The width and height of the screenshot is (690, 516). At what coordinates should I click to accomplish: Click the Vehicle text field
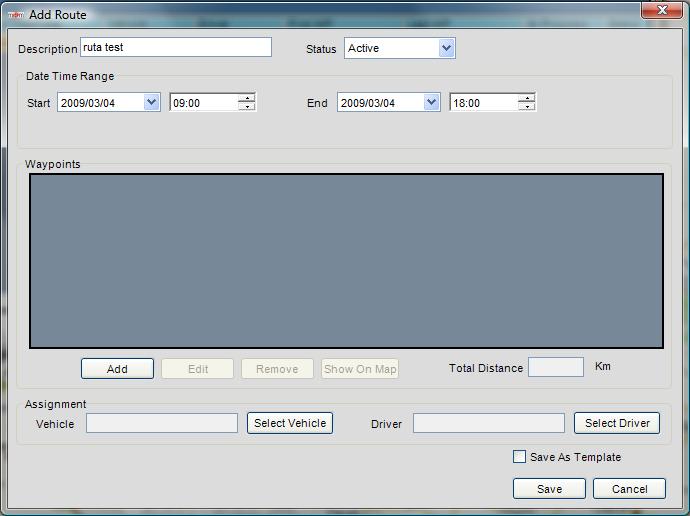(x=162, y=423)
